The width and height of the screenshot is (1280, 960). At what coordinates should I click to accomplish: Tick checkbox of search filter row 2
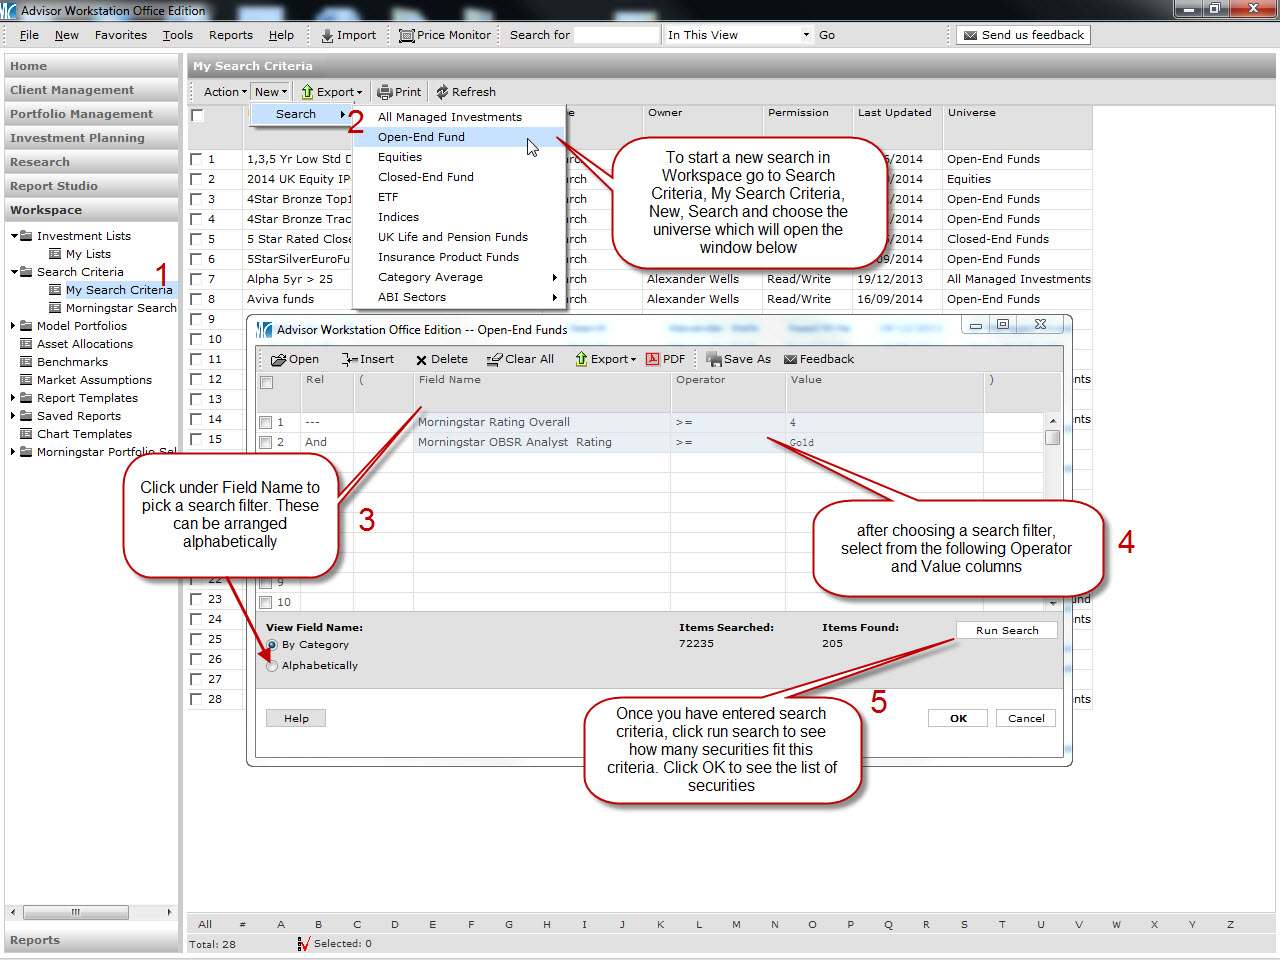pos(266,442)
